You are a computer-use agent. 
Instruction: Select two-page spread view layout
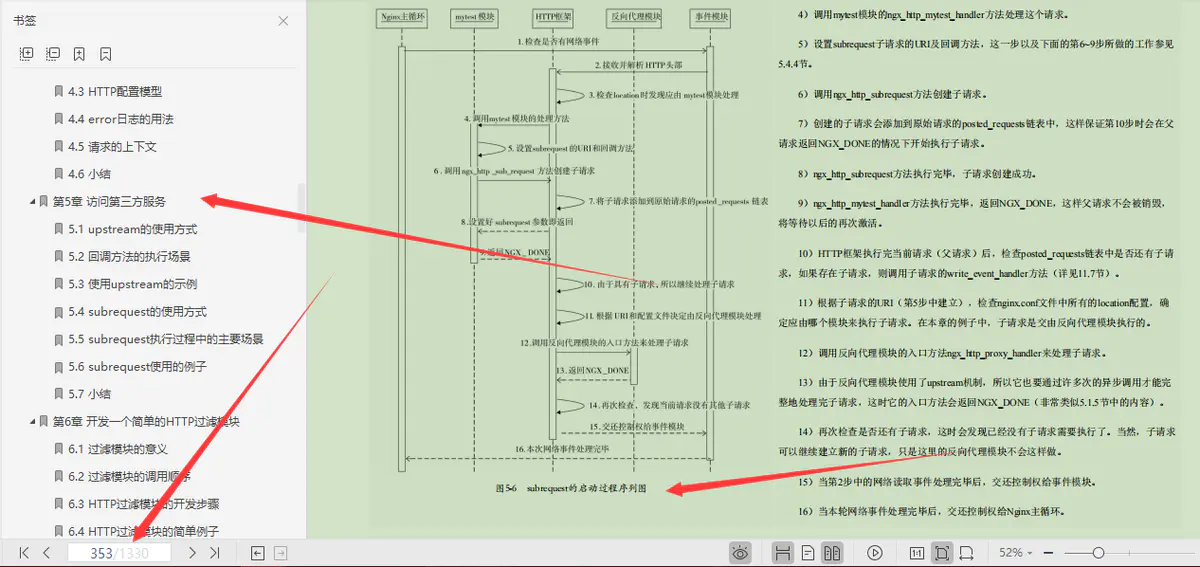(832, 552)
